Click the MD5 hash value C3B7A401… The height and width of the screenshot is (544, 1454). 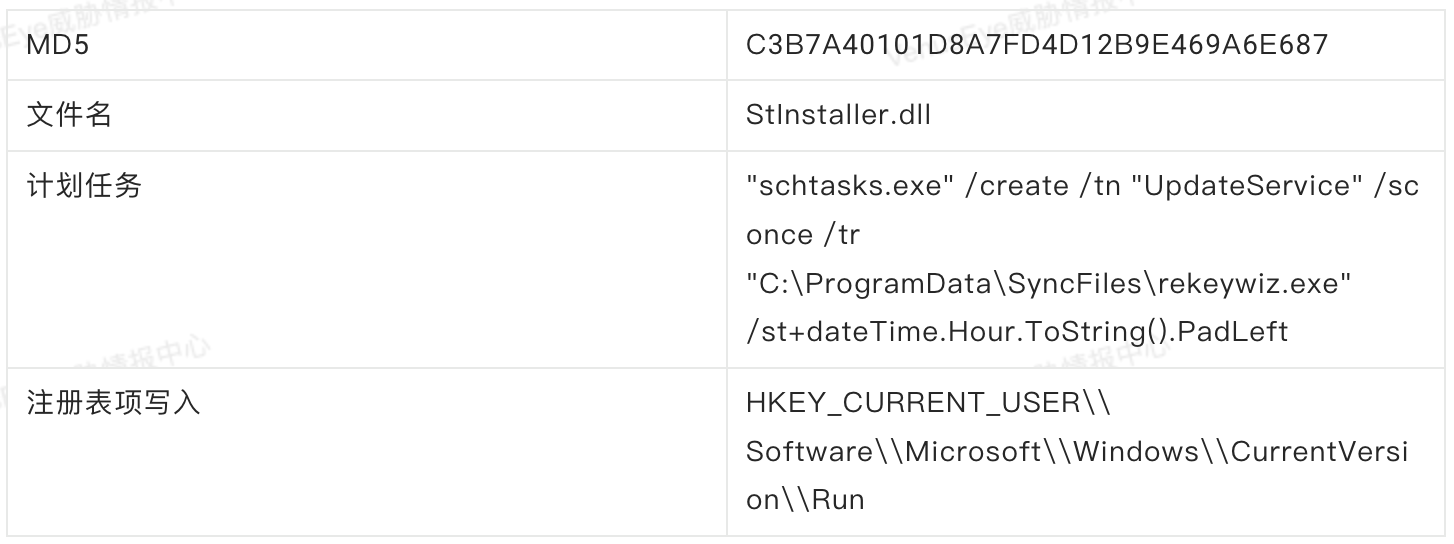(x=1037, y=45)
